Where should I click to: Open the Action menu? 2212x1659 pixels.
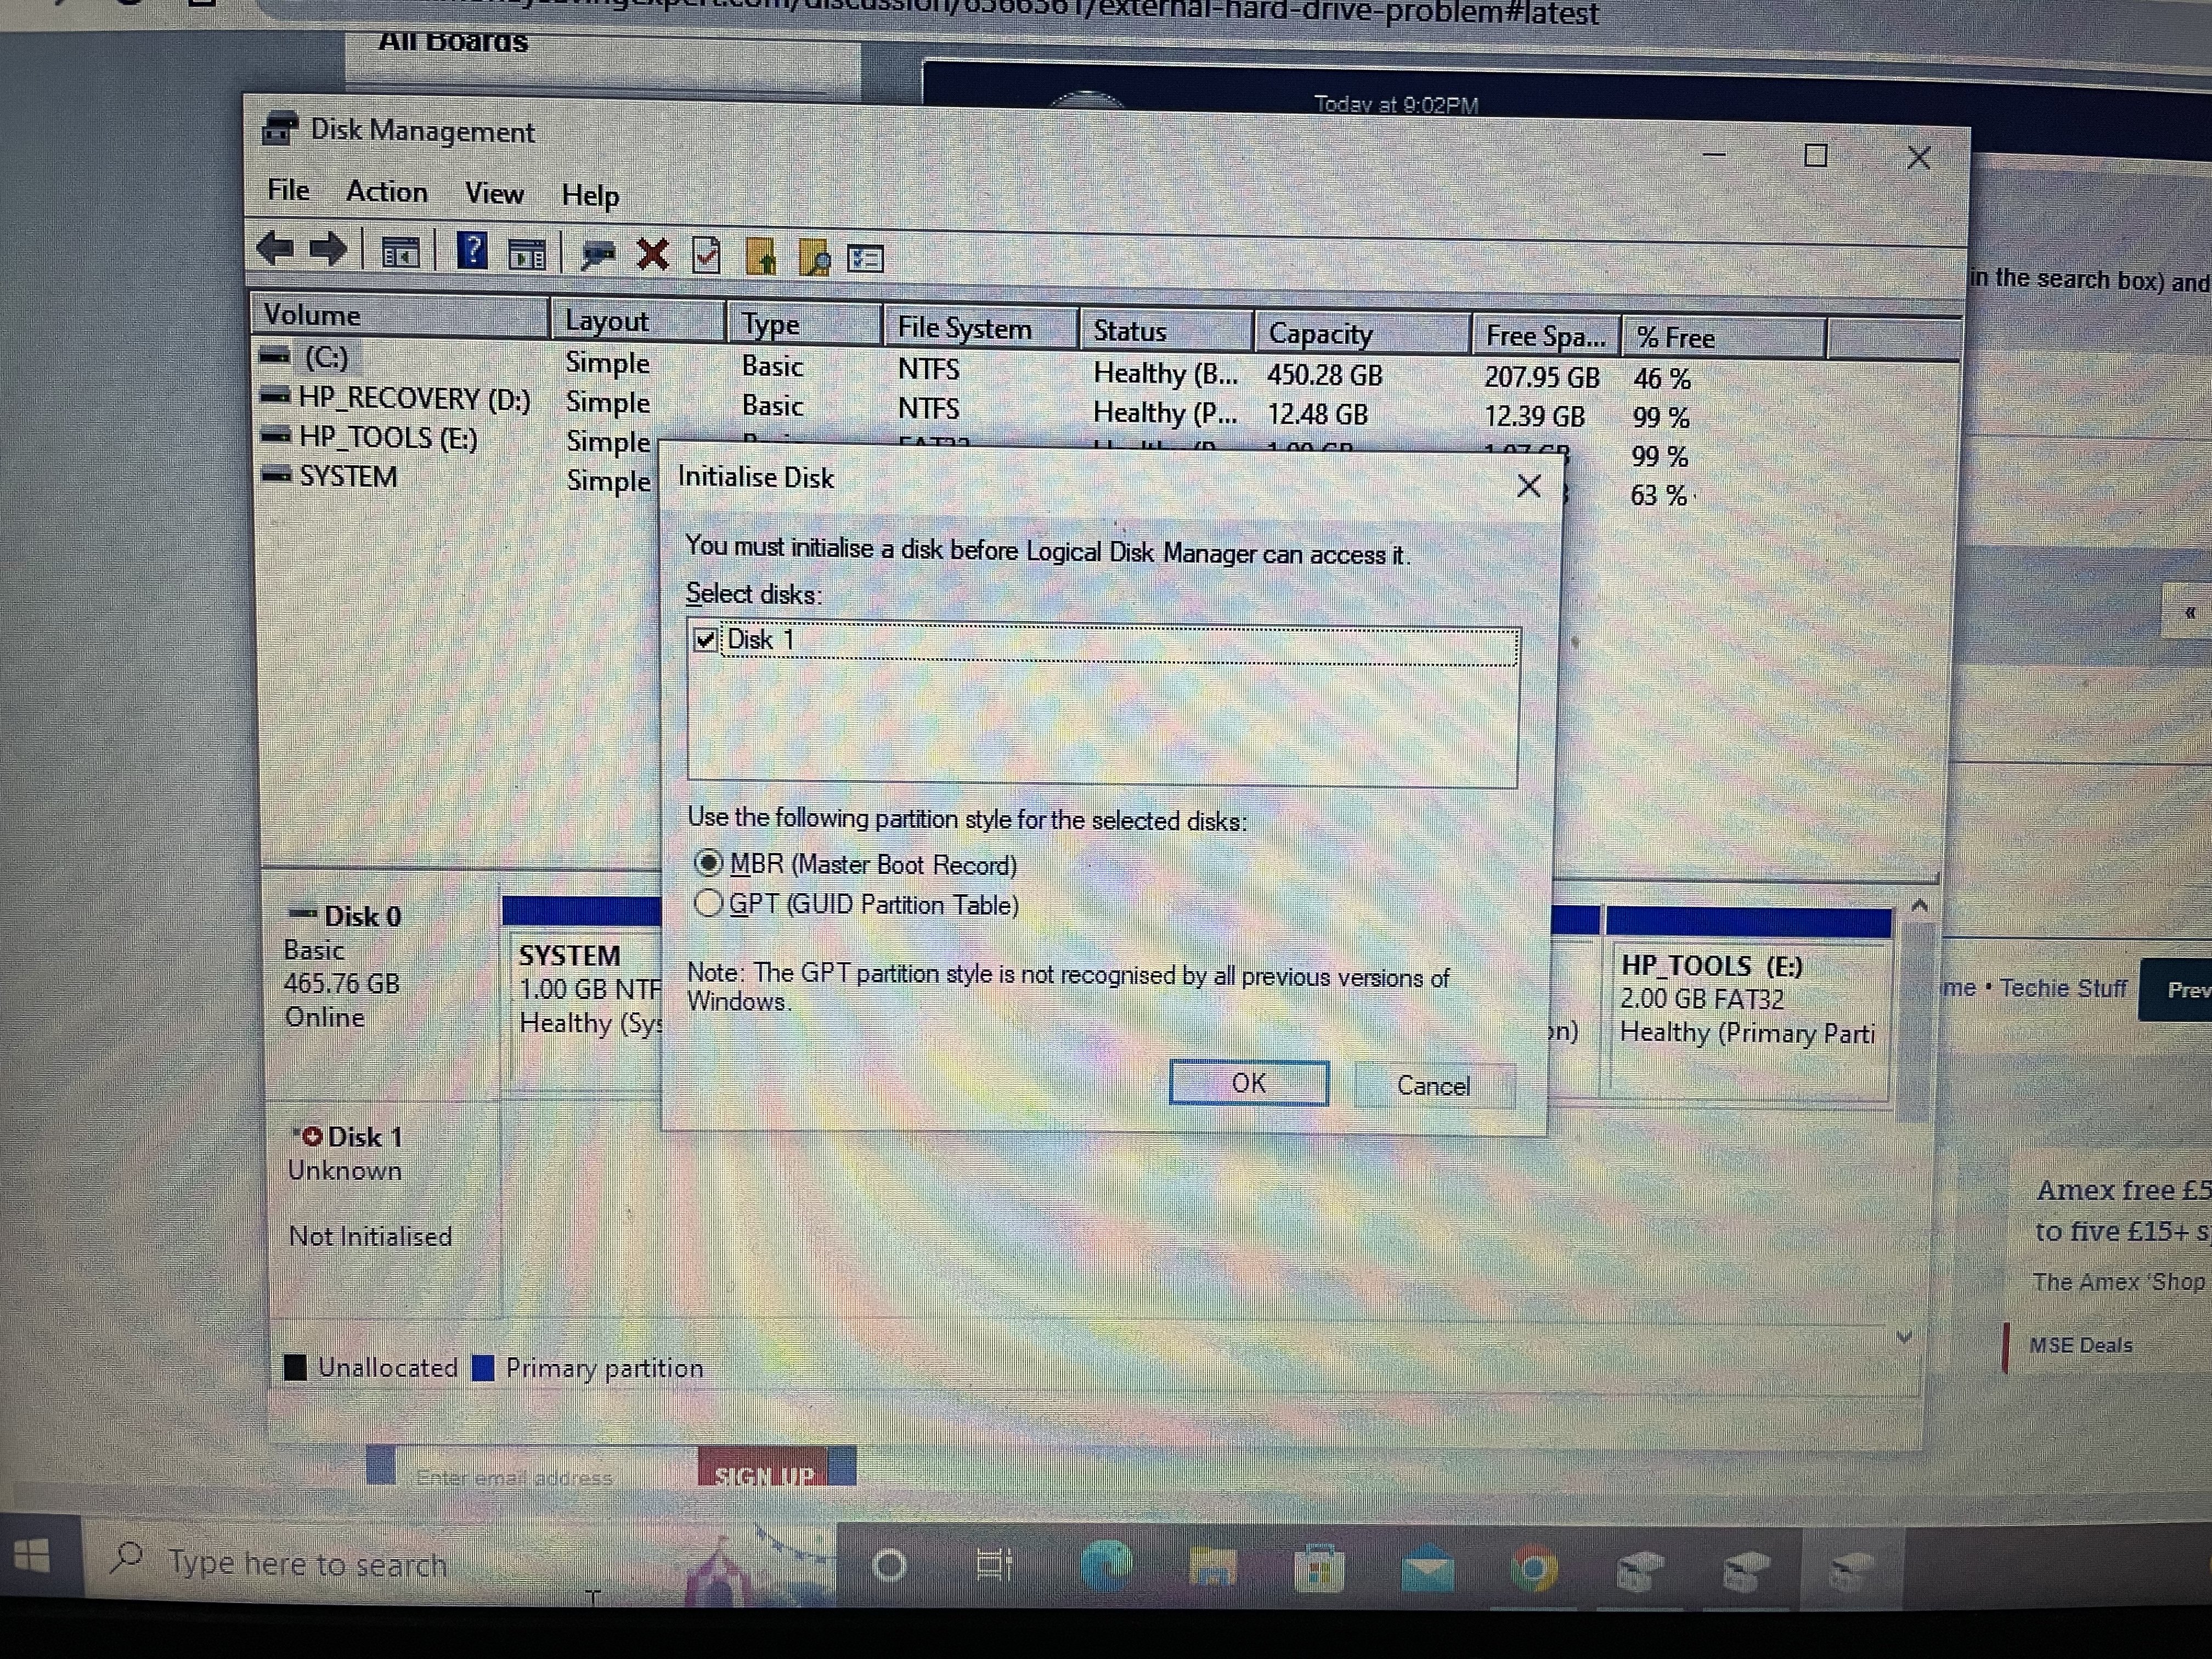tap(386, 192)
